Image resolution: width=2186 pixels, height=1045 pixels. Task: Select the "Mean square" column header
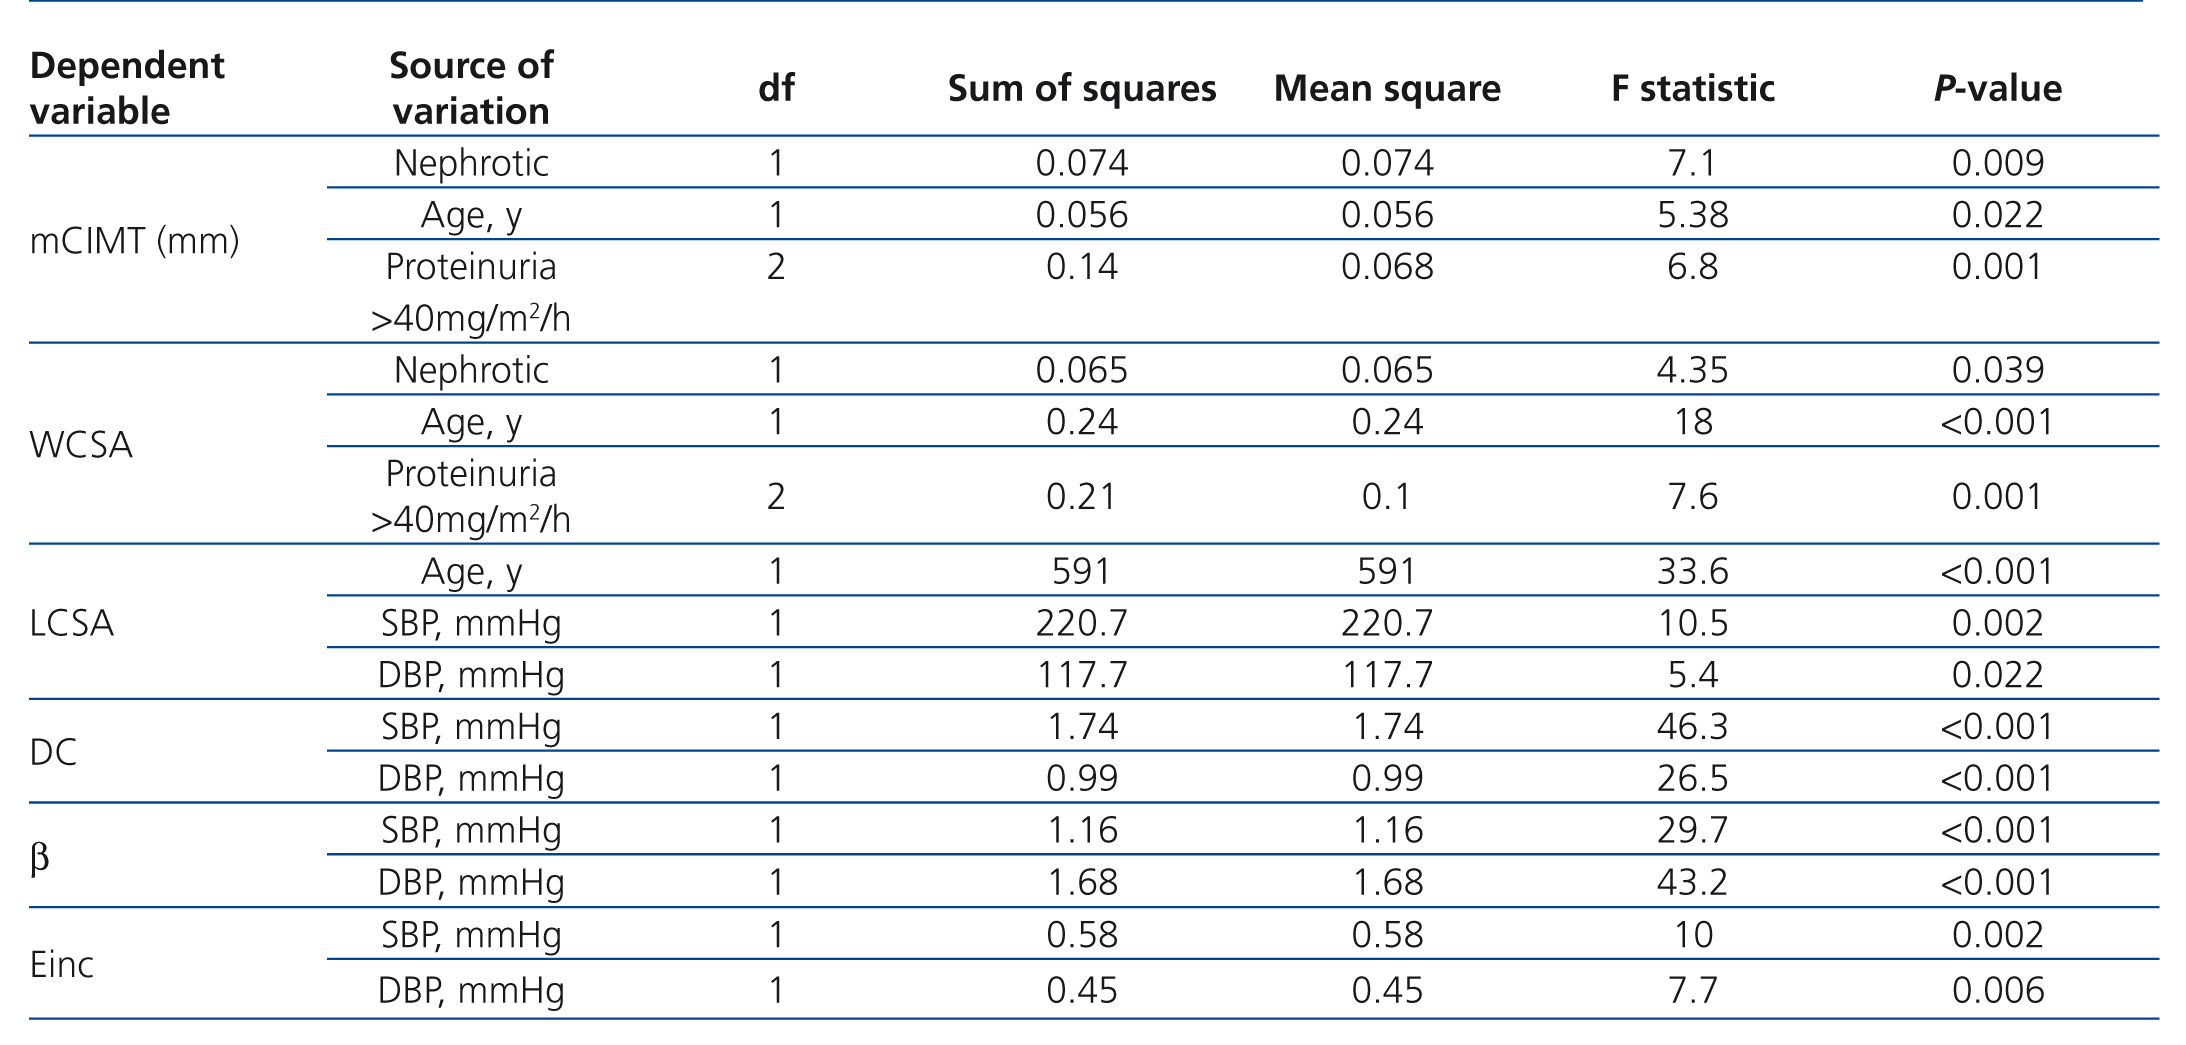click(x=1387, y=89)
